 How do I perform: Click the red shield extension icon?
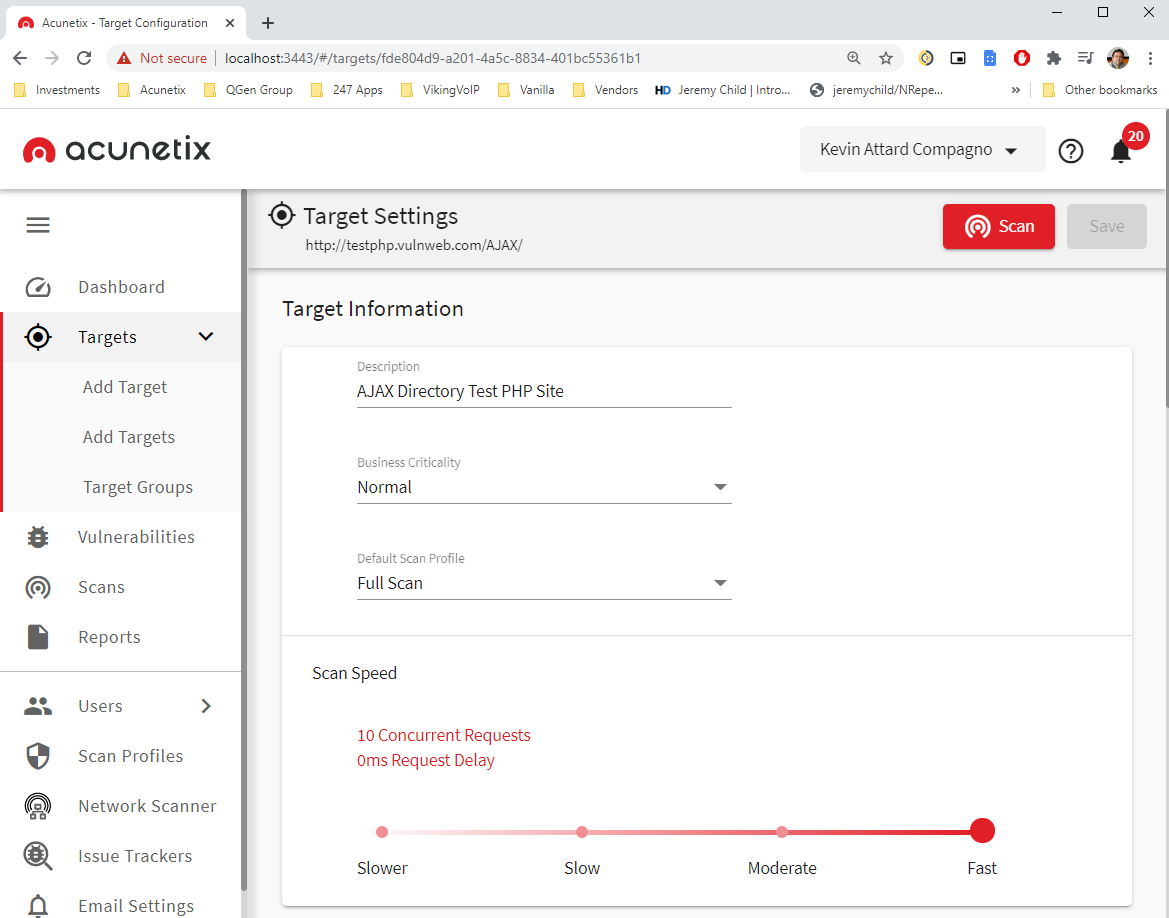coord(1021,58)
